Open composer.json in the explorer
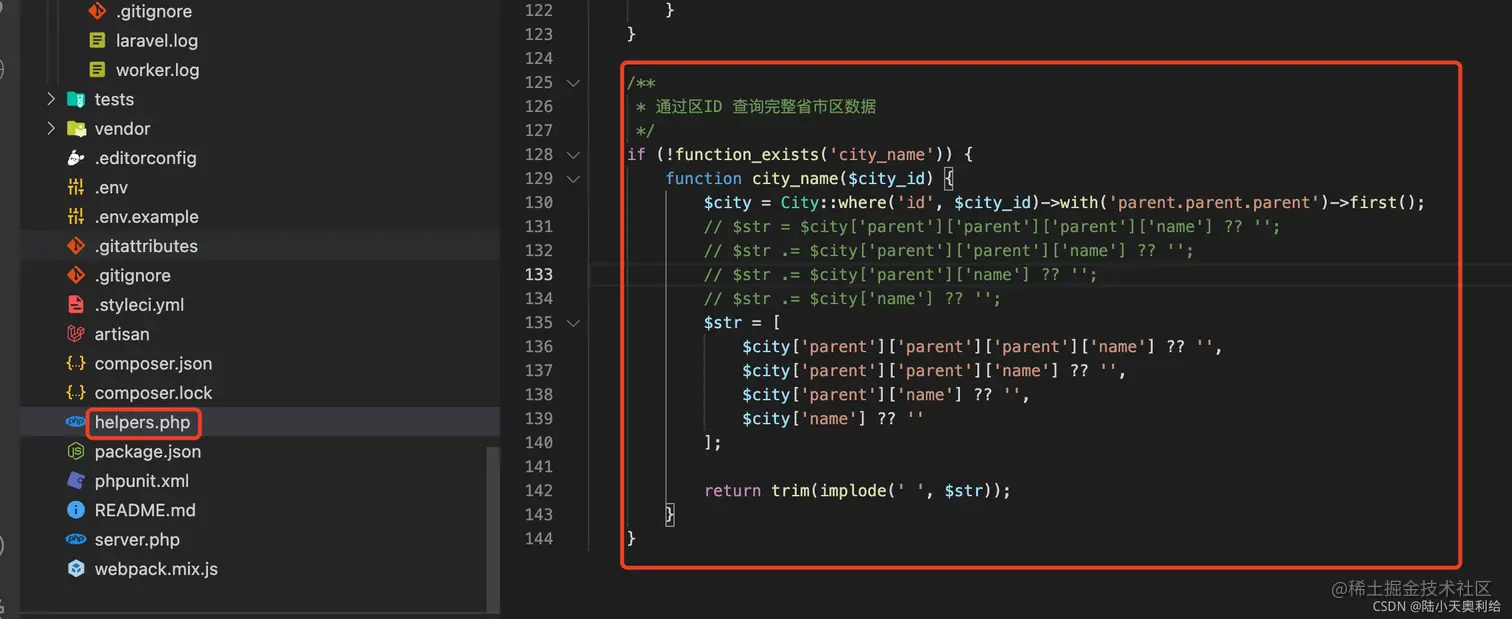Image resolution: width=1512 pixels, height=619 pixels. 153,363
